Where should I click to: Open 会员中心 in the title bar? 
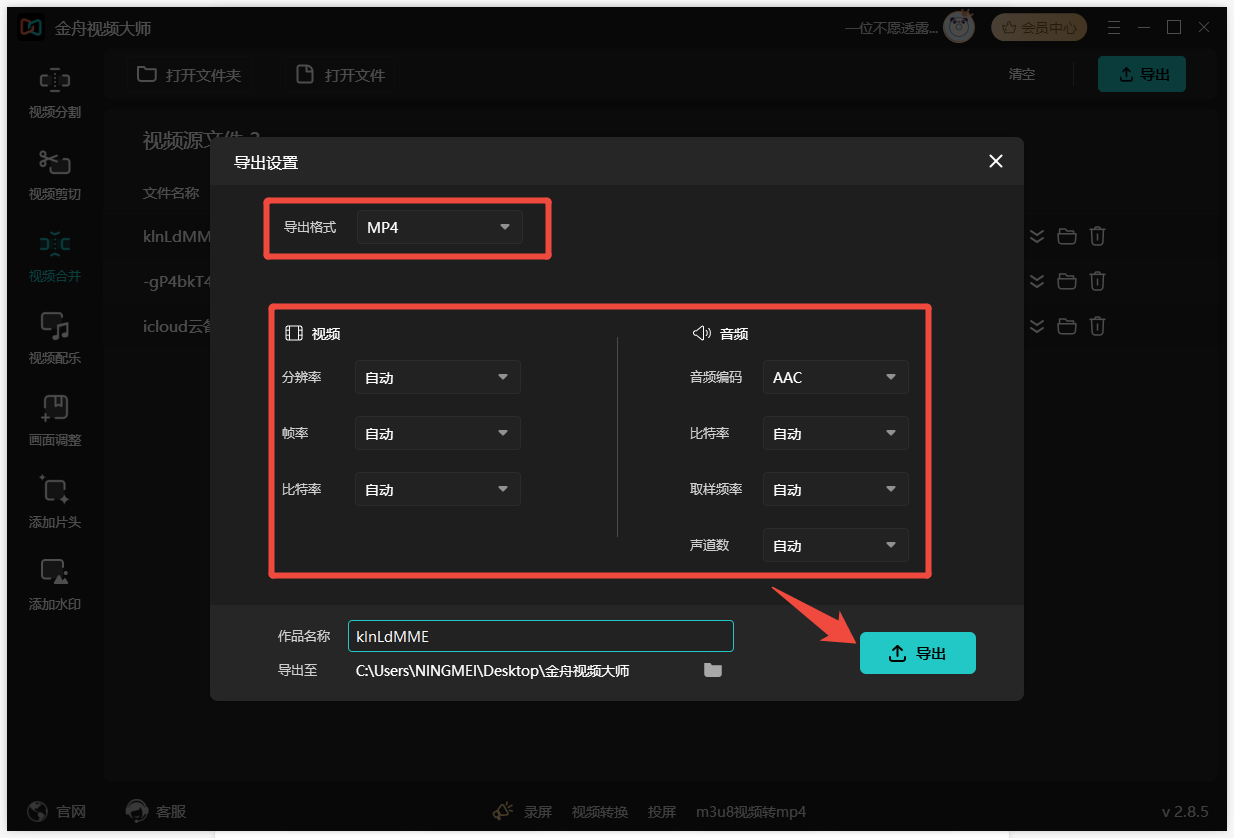click(x=1040, y=28)
